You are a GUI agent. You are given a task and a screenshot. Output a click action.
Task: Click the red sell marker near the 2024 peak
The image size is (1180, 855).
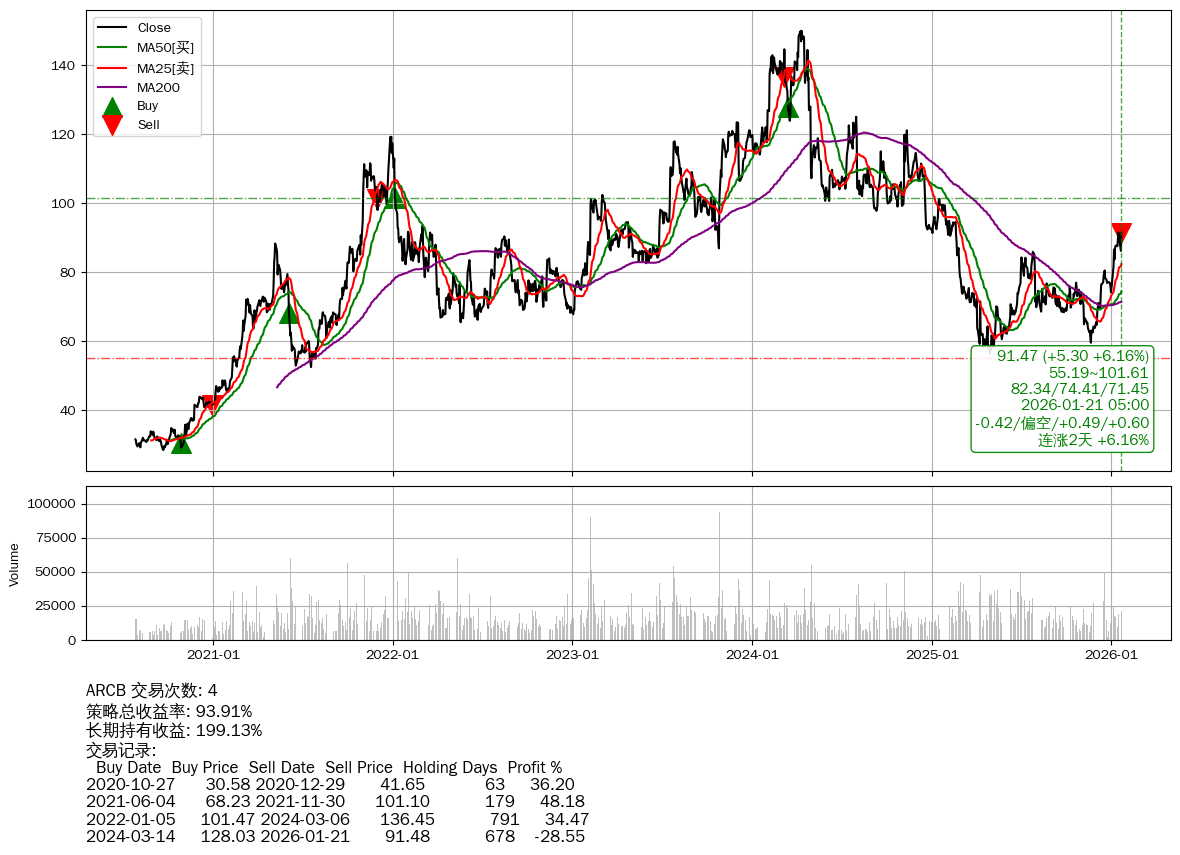tap(785, 78)
